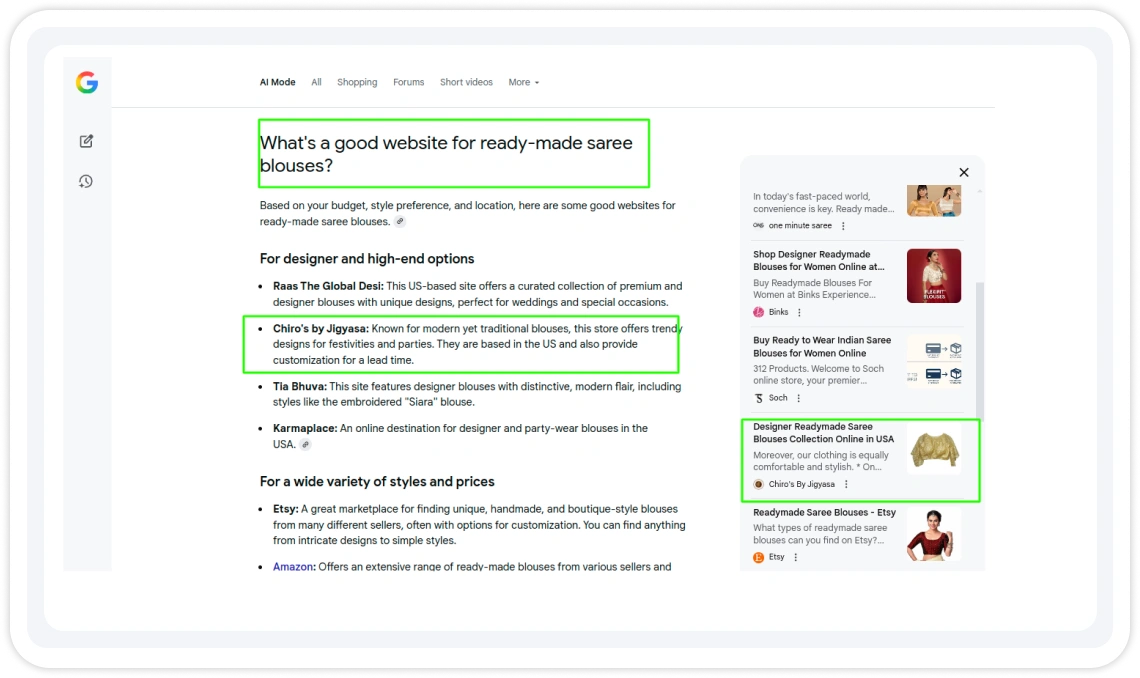Click the Binks favicon

click(x=758, y=312)
